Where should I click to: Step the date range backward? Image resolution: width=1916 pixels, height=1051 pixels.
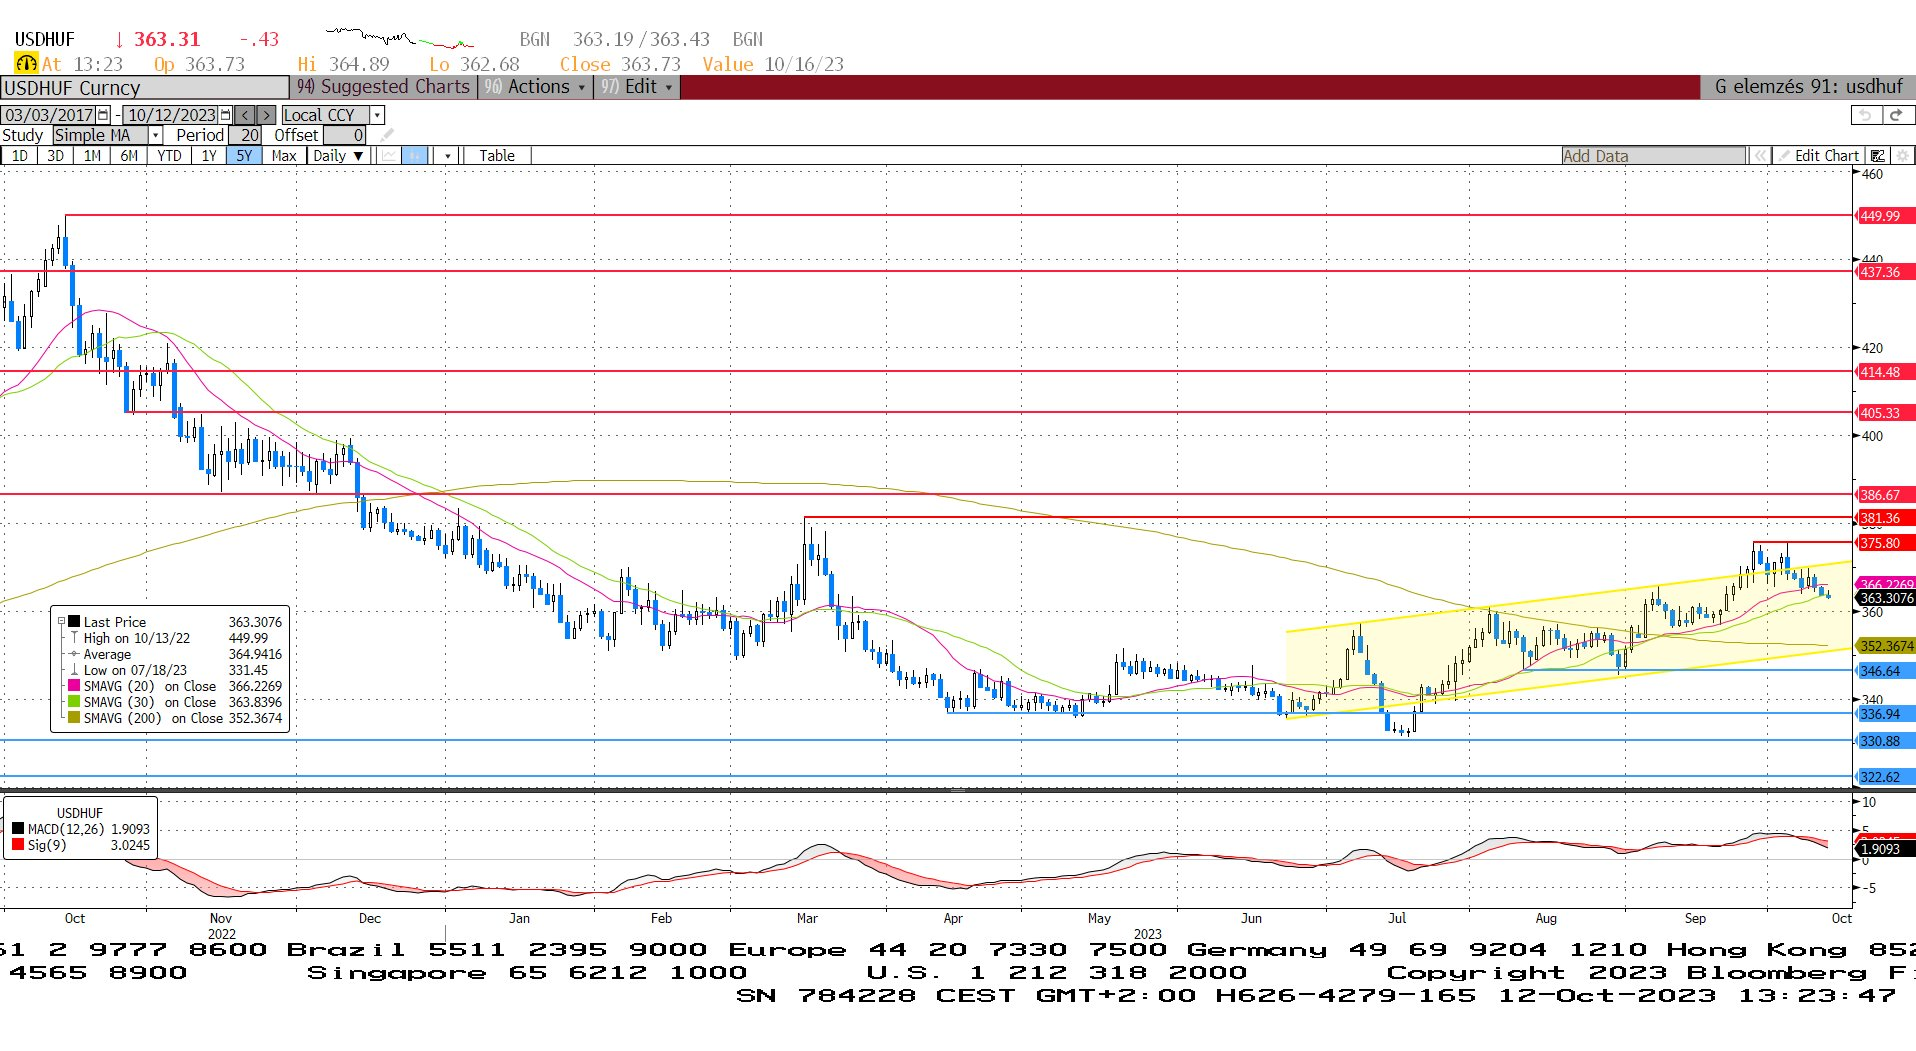pos(245,115)
